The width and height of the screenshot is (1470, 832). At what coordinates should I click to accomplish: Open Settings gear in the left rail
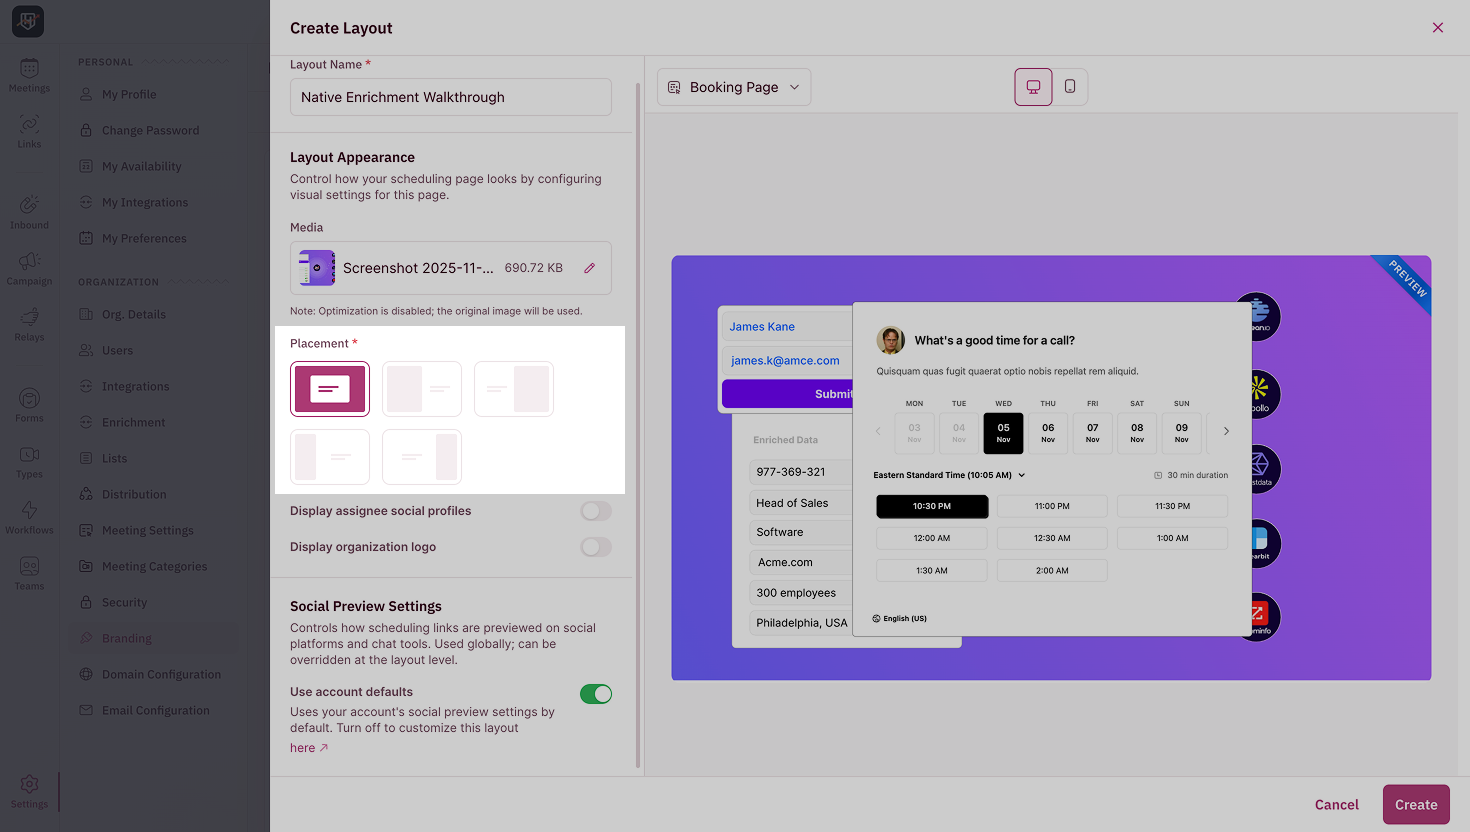[x=29, y=791]
